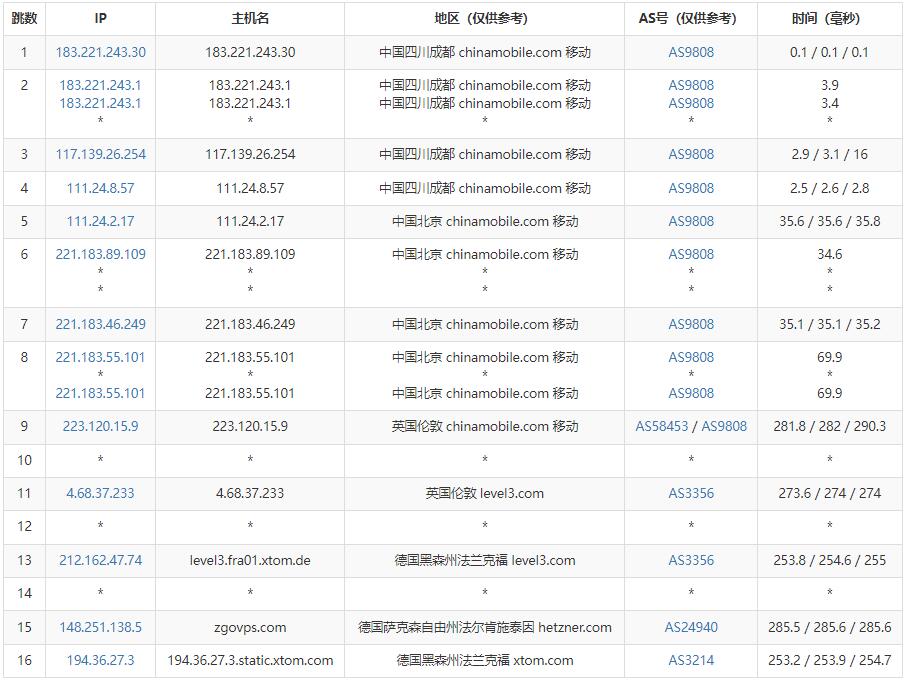Click hostname cell 183.221.243.30 in 主机名 column

tap(250, 52)
